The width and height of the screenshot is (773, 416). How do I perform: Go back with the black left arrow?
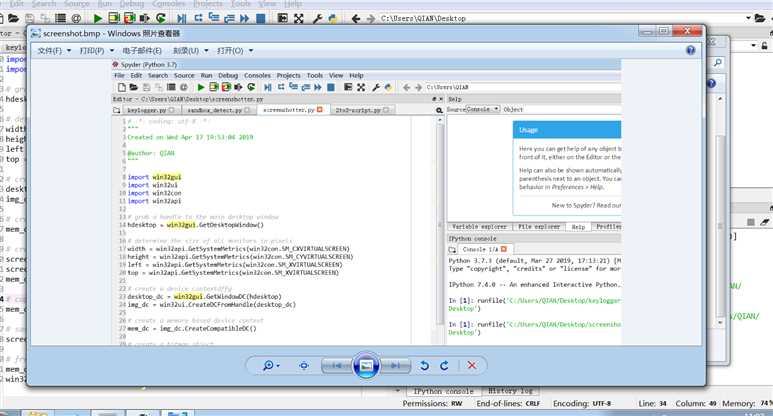click(356, 19)
